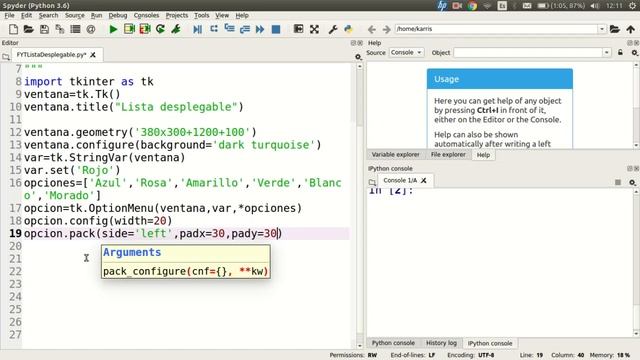Stop the current command in IPython console
Screen dimensions: 640x360
(618, 182)
